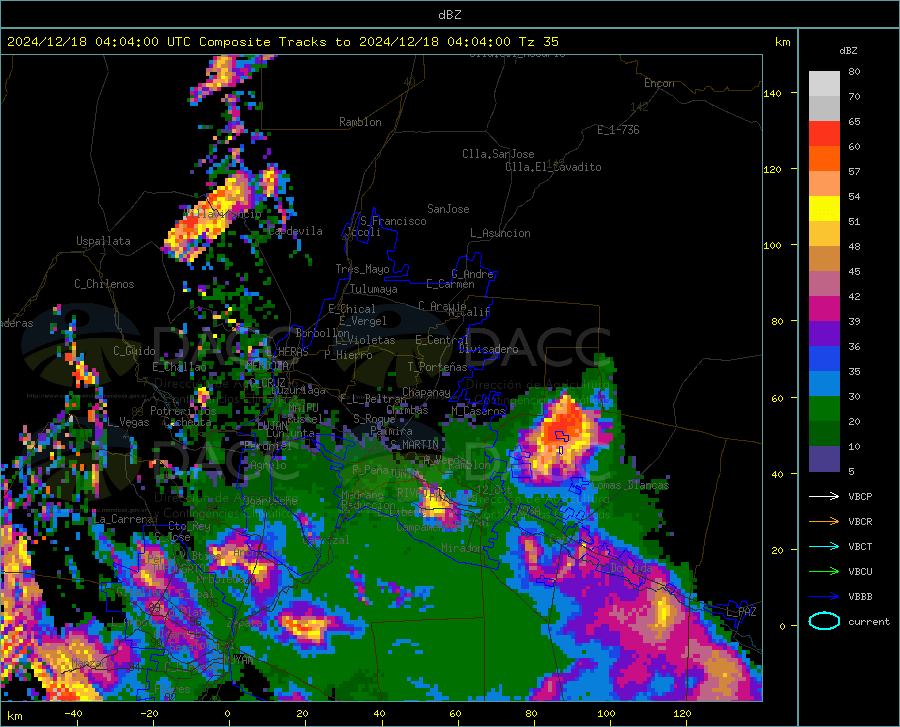This screenshot has width=900, height=727.
Task: Click the blue VBBB arrow legend icon
Action: click(x=824, y=596)
